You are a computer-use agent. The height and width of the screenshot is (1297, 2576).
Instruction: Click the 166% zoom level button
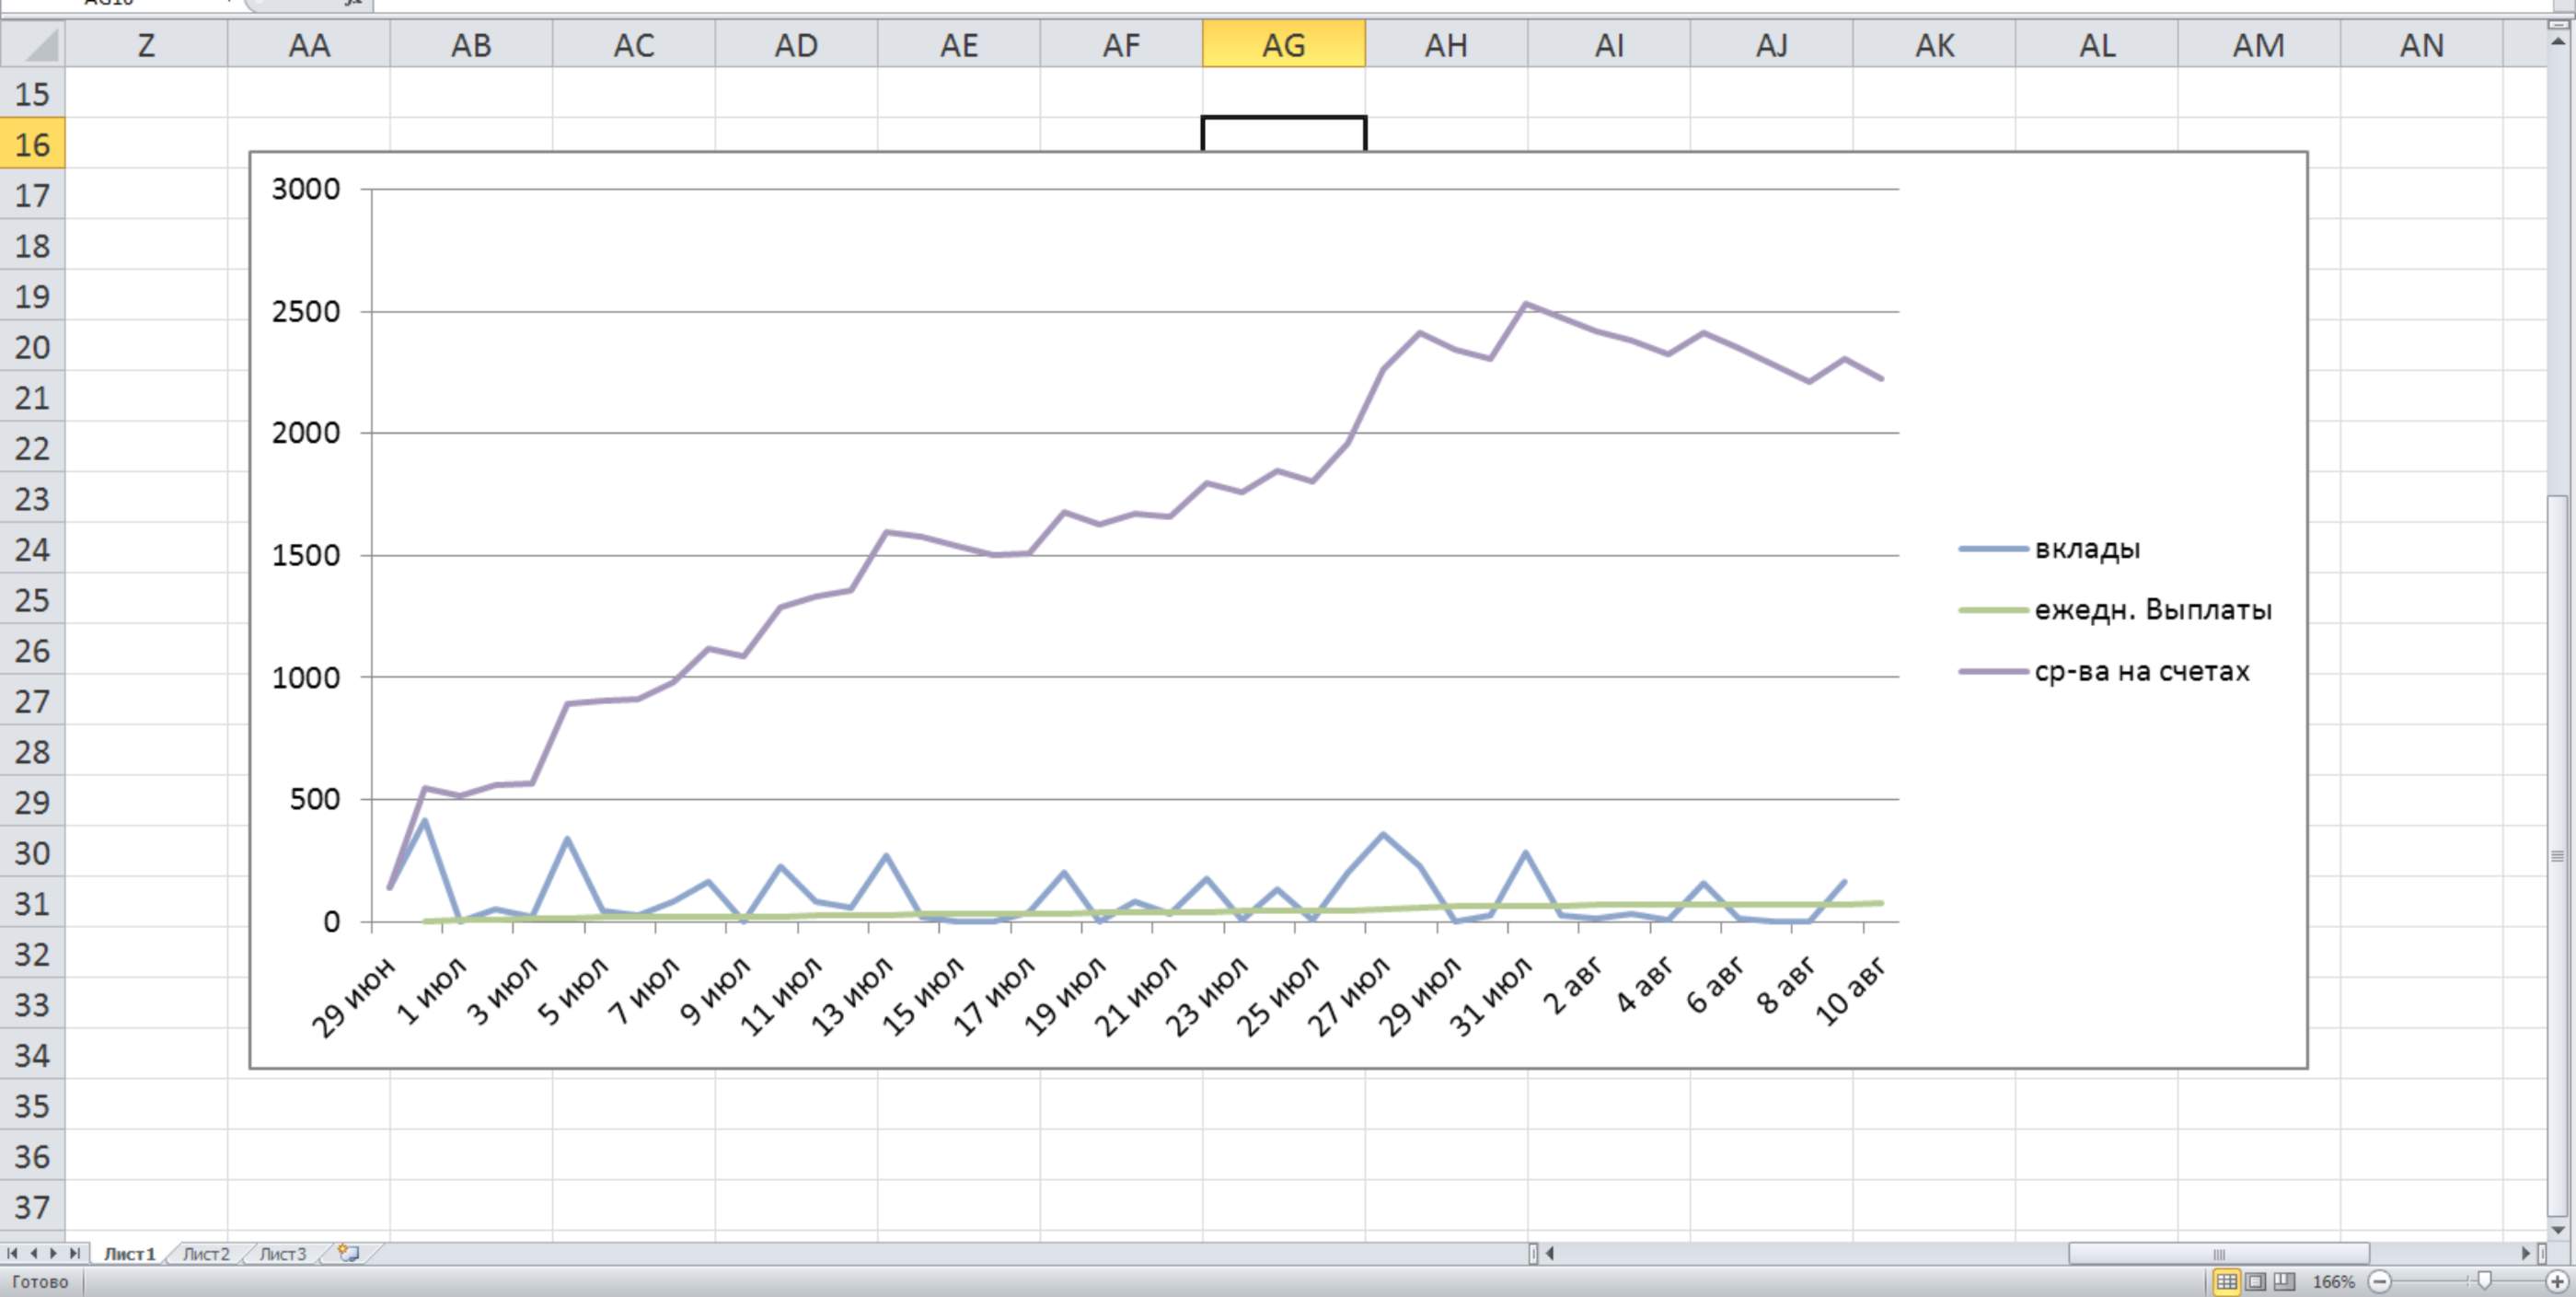coord(2333,1281)
